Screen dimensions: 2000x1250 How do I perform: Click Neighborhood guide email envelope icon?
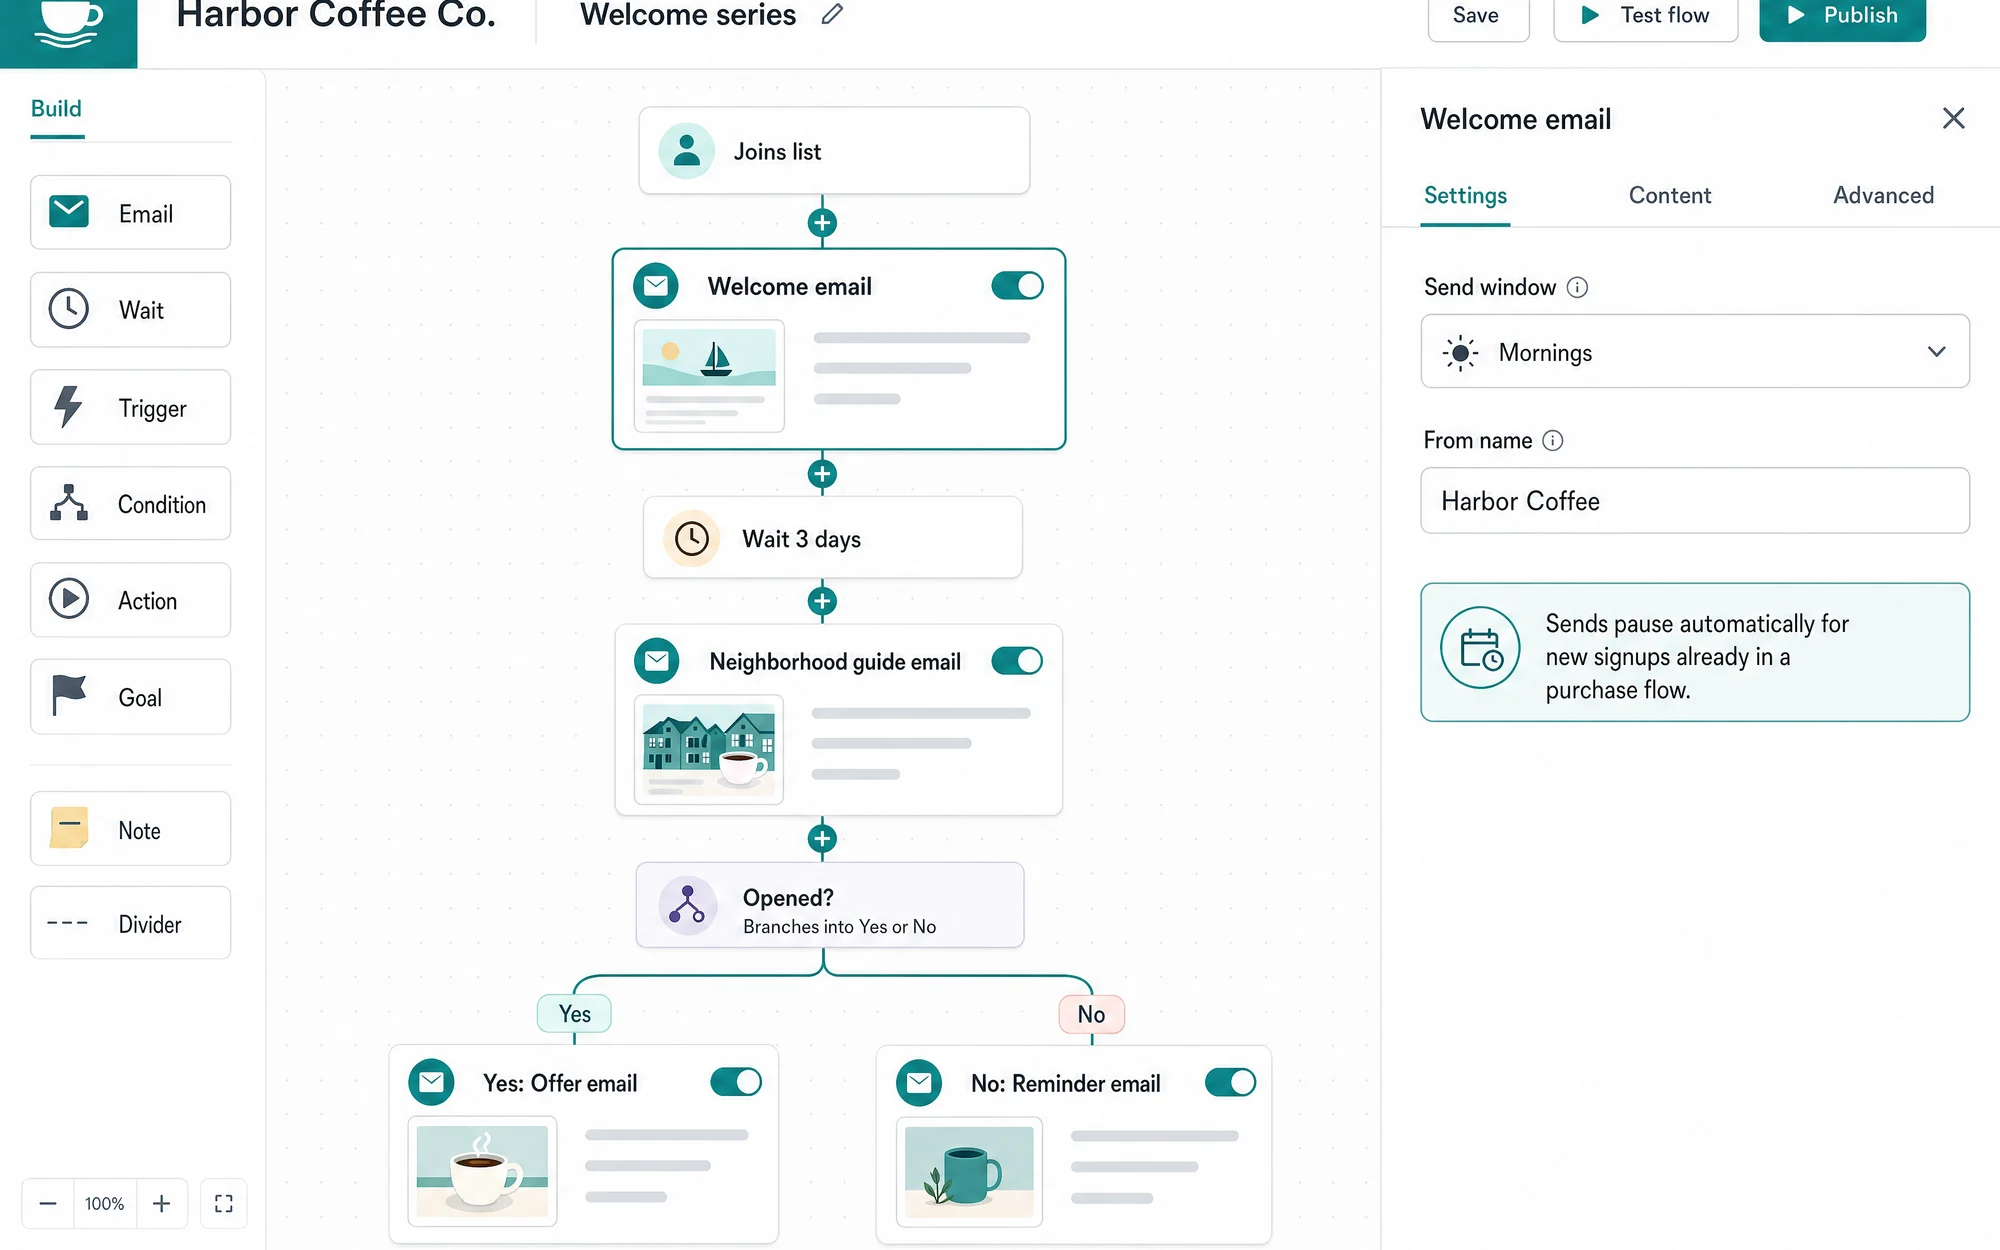(657, 661)
